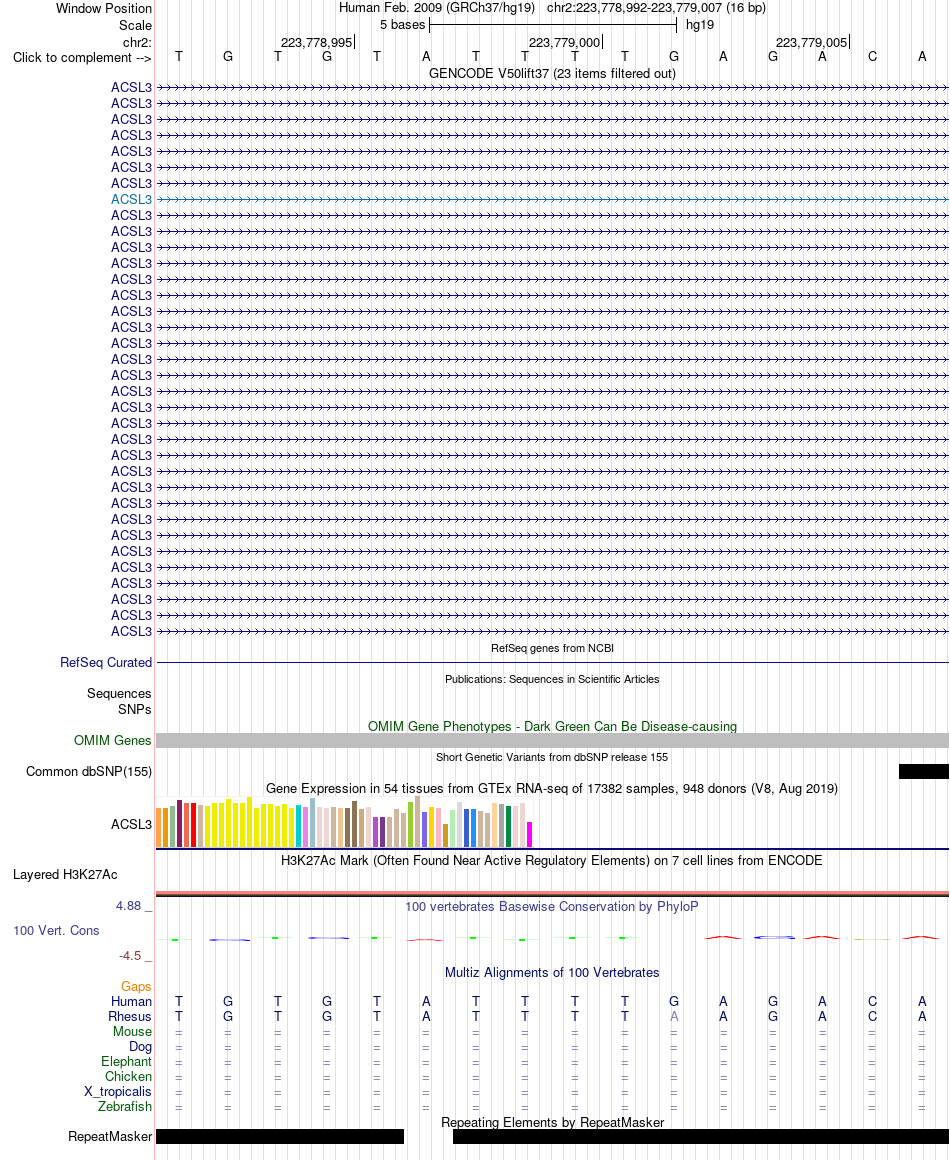950x1160 pixels.
Task: Click the ACSL3 GTEx expression bar chart
Action: pyautogui.click(x=344, y=822)
